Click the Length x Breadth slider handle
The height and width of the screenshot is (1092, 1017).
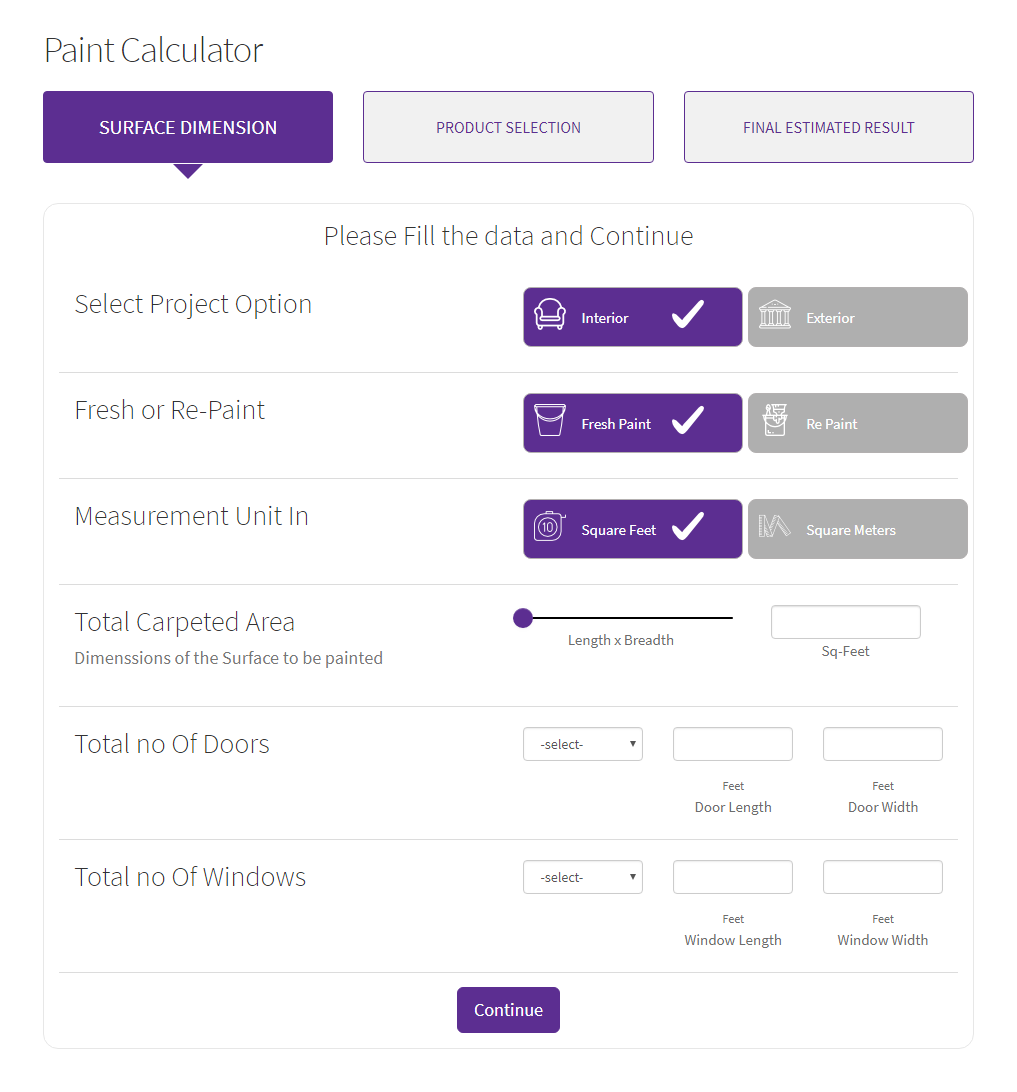coord(523,618)
